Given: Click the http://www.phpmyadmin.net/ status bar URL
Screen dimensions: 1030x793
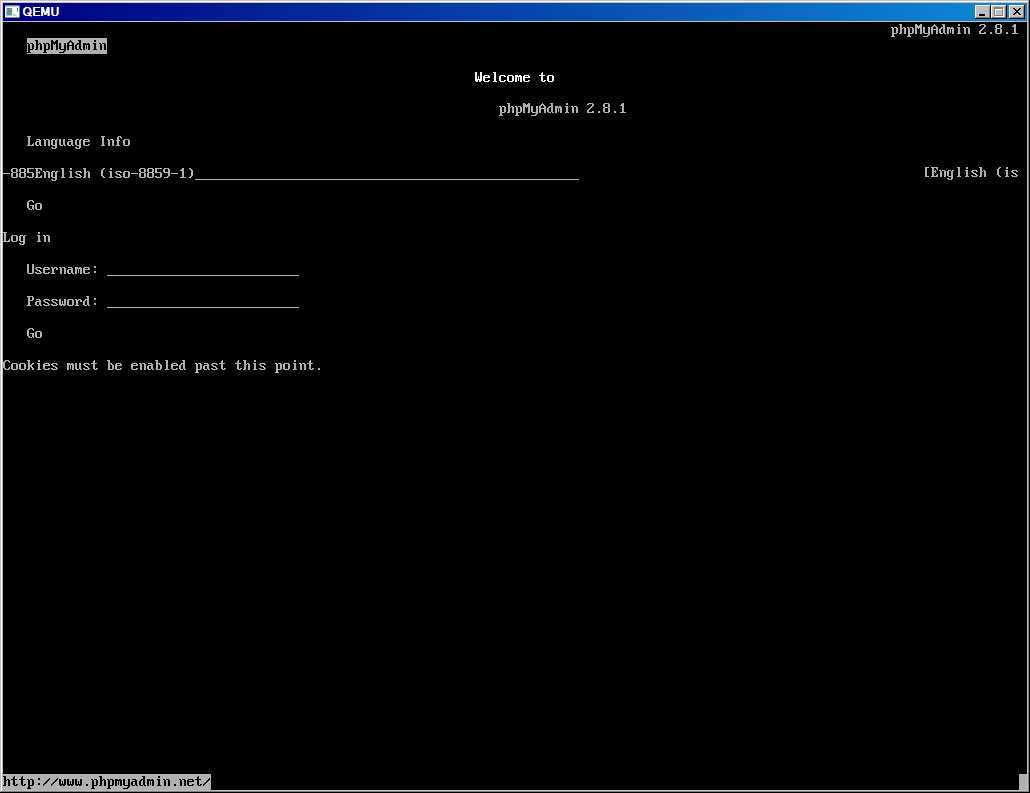Looking at the screenshot, I should click(106, 782).
